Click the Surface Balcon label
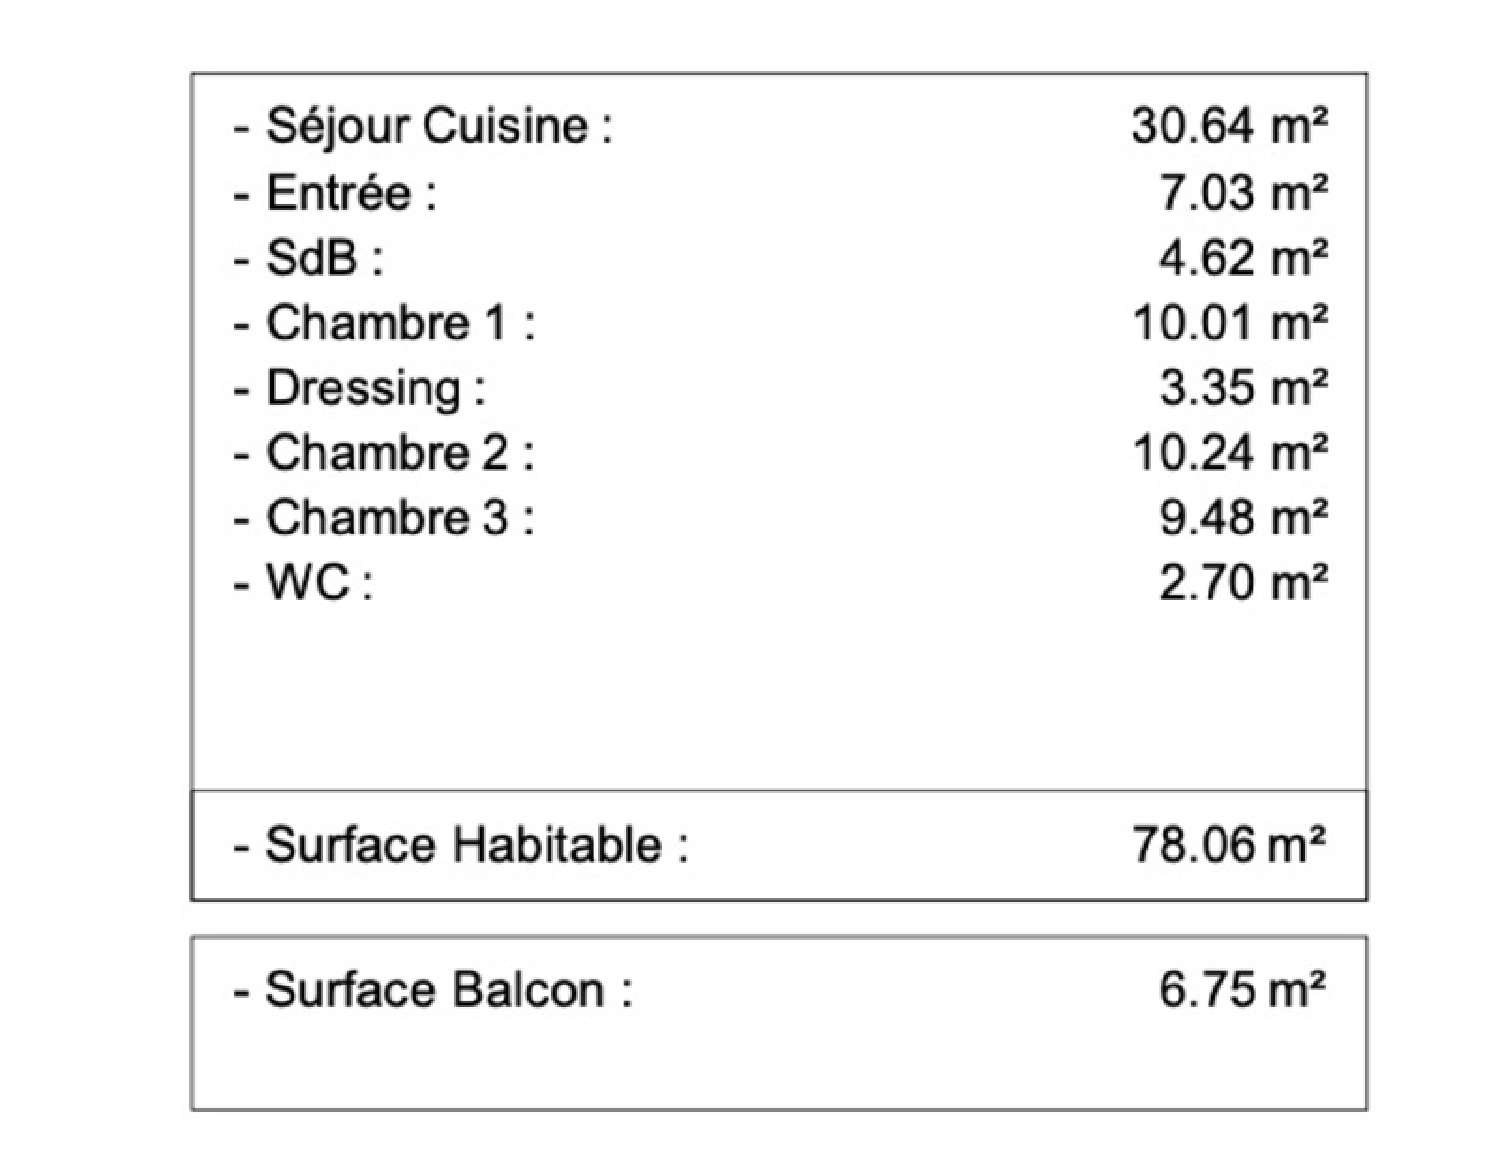The image size is (1500, 1159). click(434, 990)
